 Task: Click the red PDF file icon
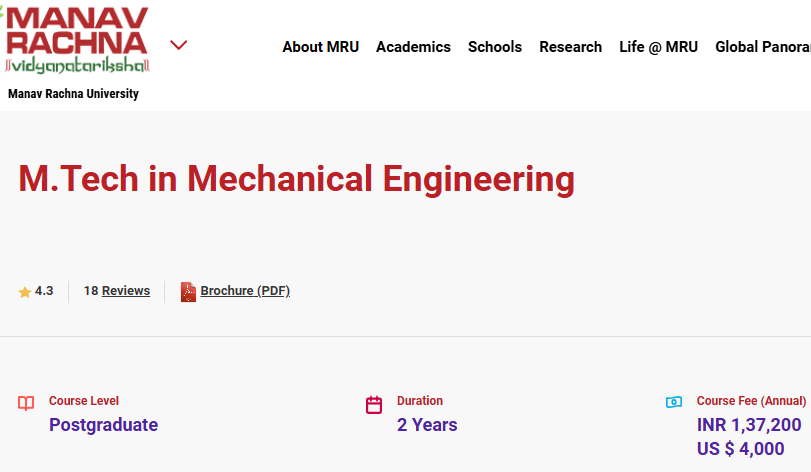[188, 292]
